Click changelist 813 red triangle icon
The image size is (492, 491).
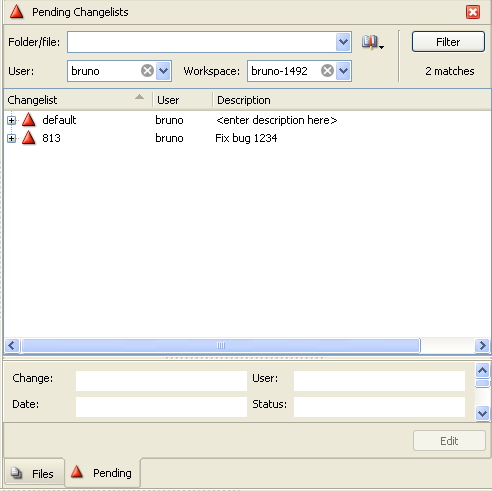click(29, 138)
